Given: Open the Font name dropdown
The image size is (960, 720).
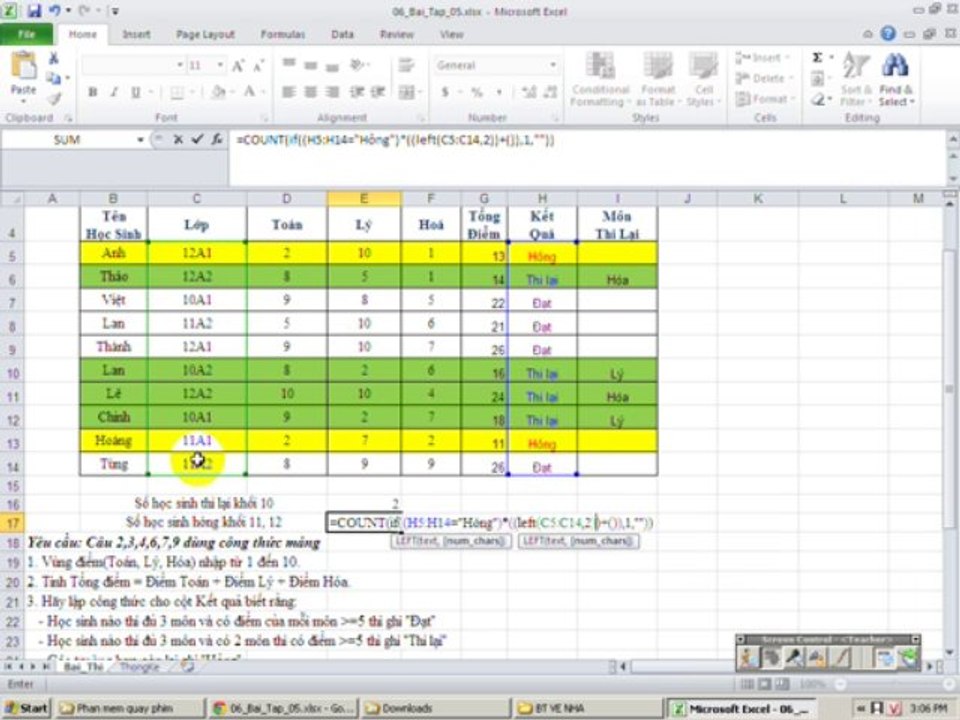Looking at the screenshot, I should click(180, 66).
